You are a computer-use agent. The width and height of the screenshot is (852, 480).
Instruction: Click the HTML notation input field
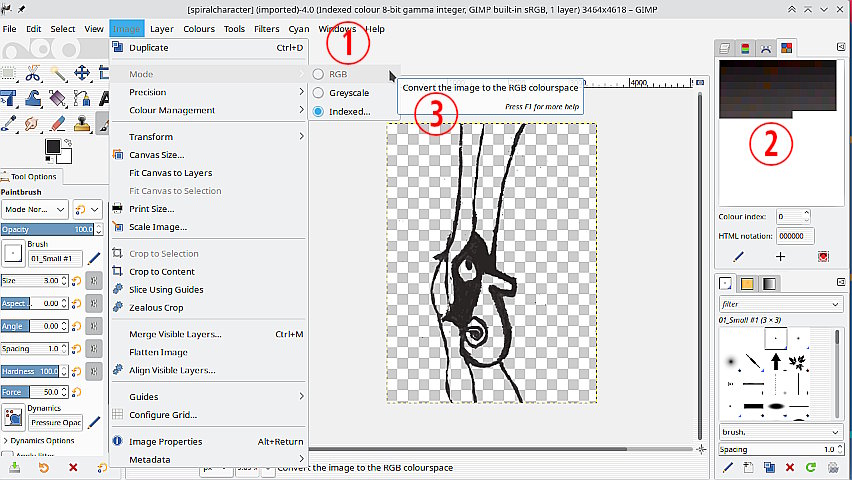point(796,235)
